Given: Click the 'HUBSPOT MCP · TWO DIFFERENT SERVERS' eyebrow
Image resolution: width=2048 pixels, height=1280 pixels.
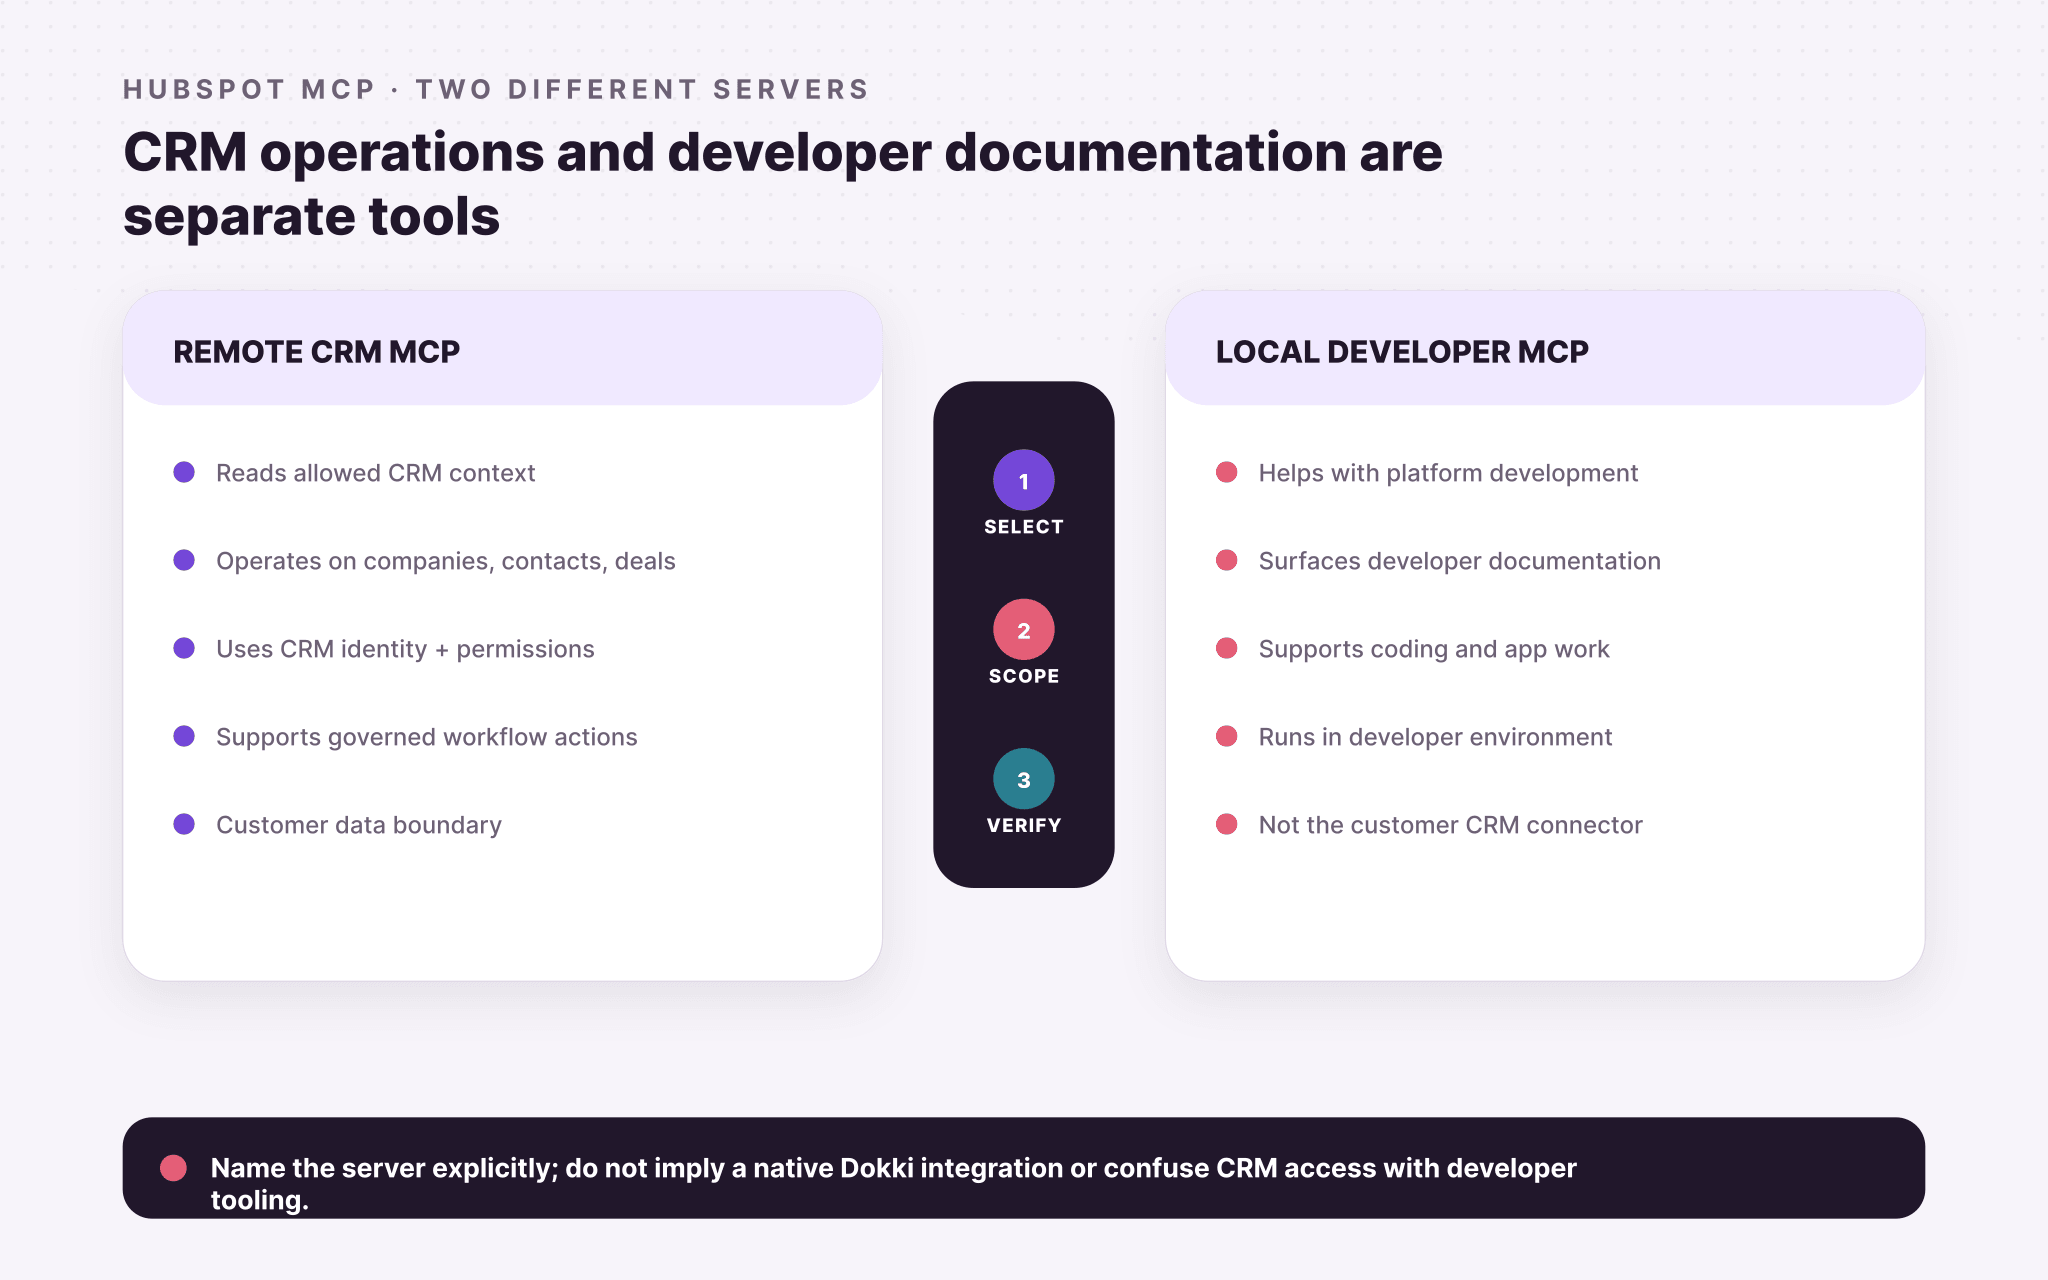Looking at the screenshot, I should click(496, 89).
